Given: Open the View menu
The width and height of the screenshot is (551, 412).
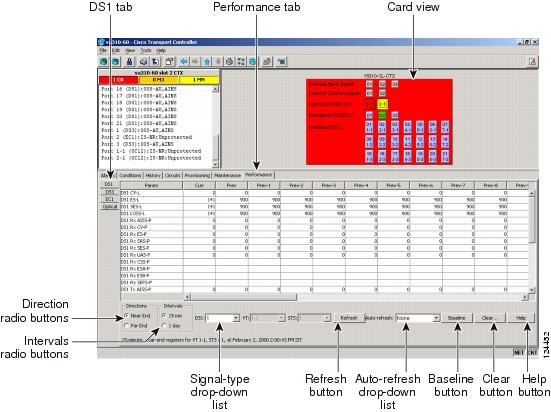Looking at the screenshot, I should (x=130, y=51).
